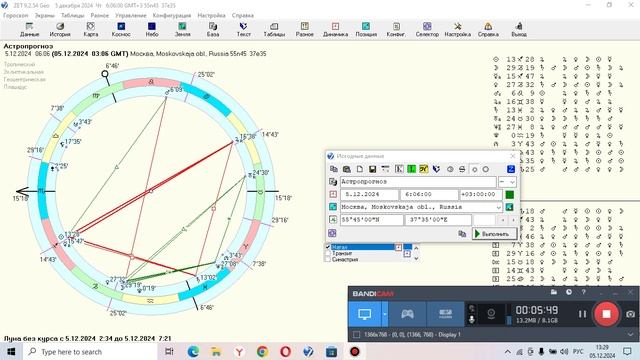Open the Данные toolbar icon
The image size is (640, 360).
pyautogui.click(x=29, y=29)
